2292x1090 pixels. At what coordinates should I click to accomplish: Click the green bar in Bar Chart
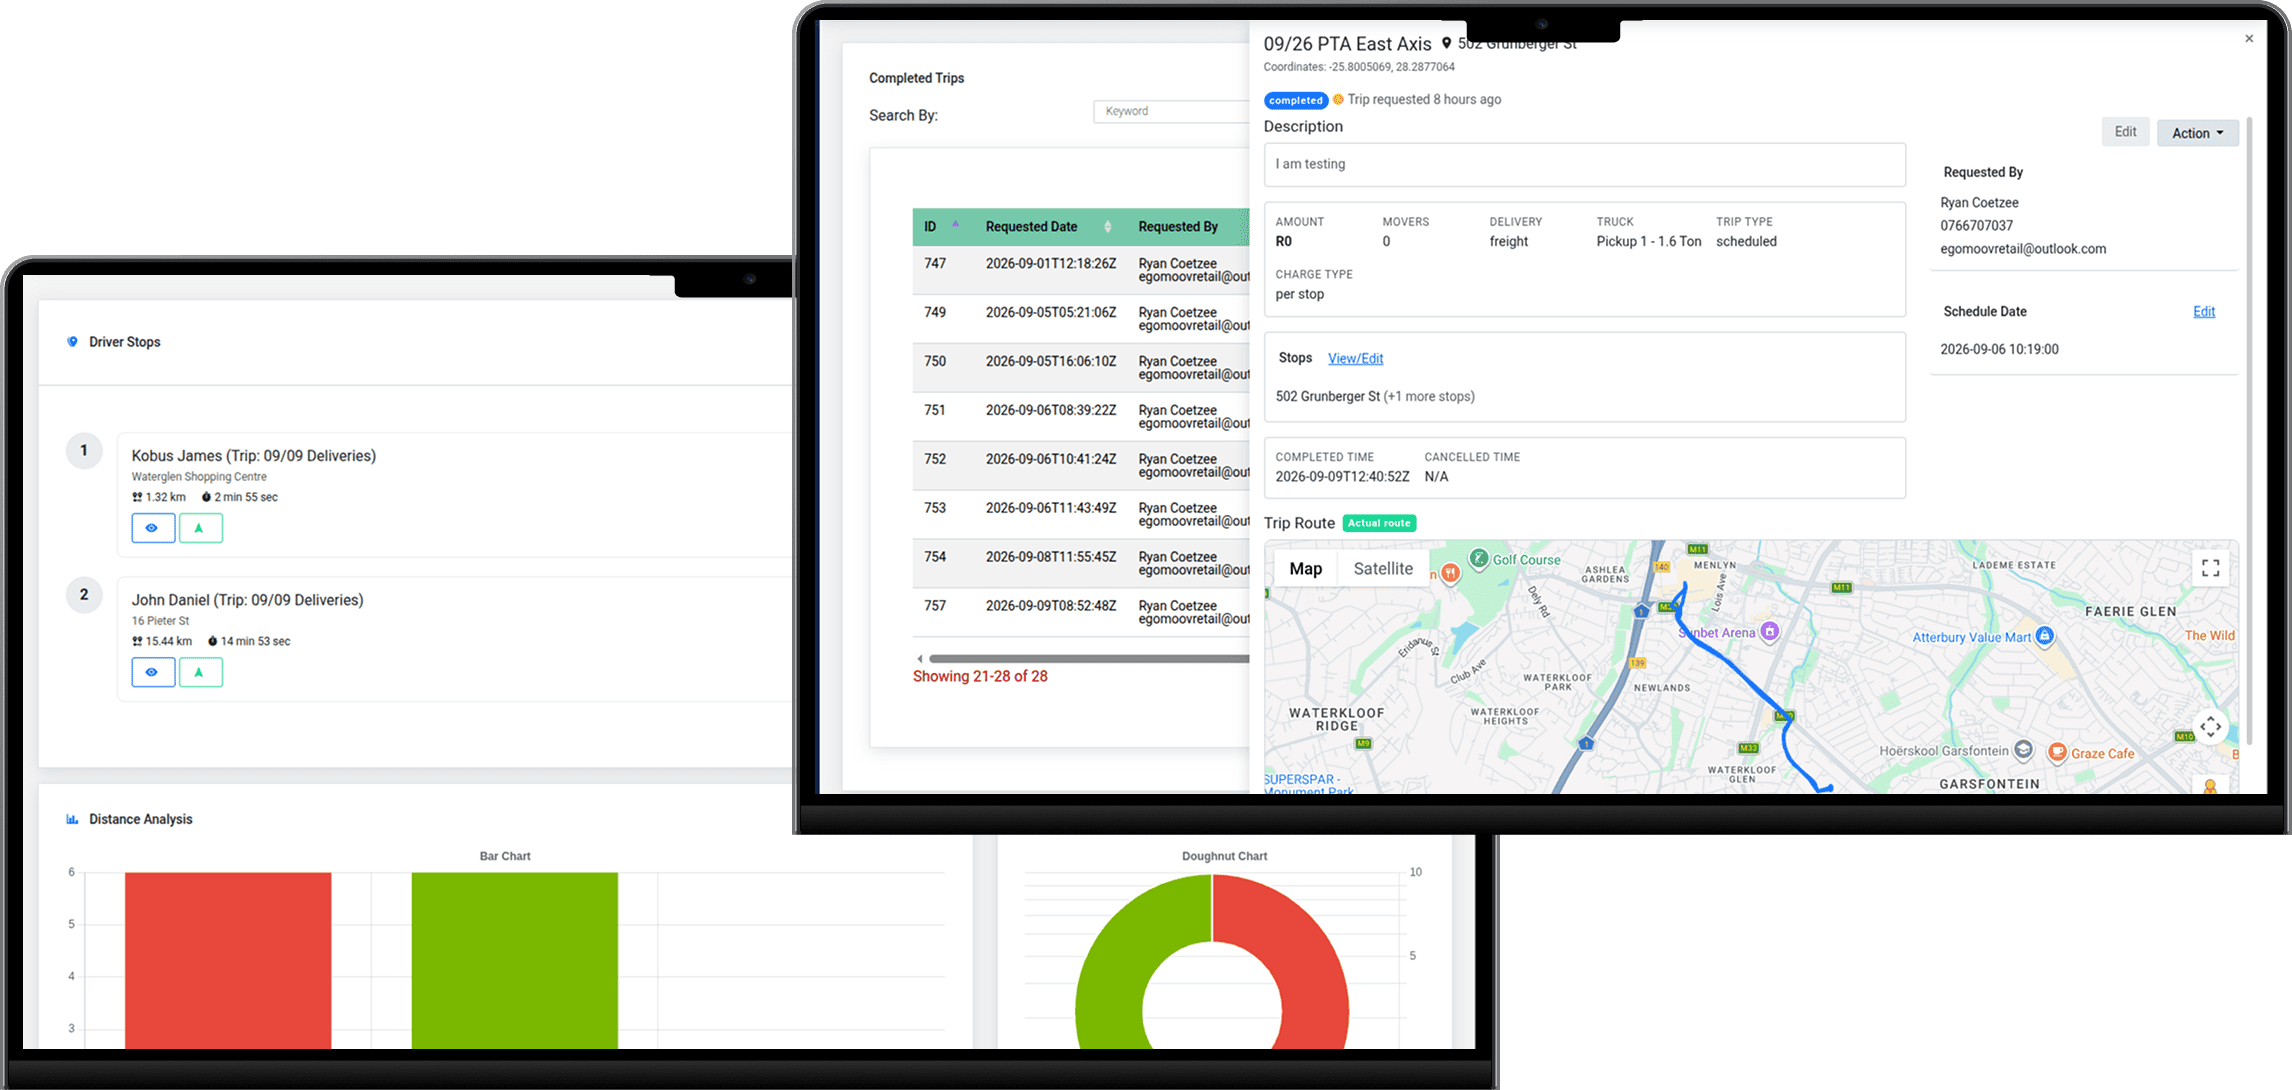click(514, 960)
